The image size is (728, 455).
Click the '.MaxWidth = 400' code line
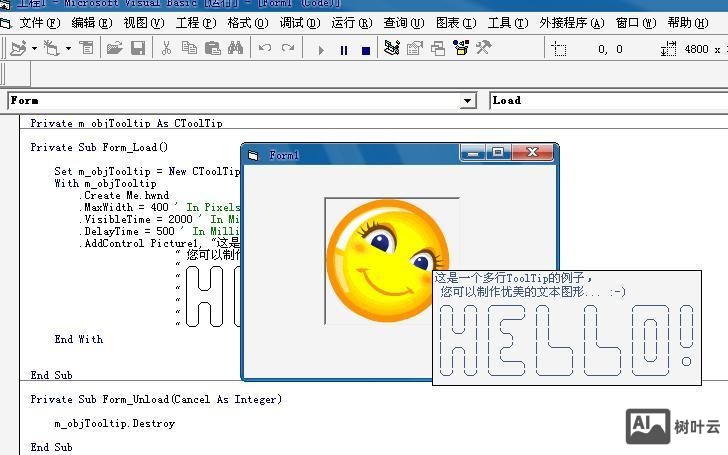tap(123, 208)
